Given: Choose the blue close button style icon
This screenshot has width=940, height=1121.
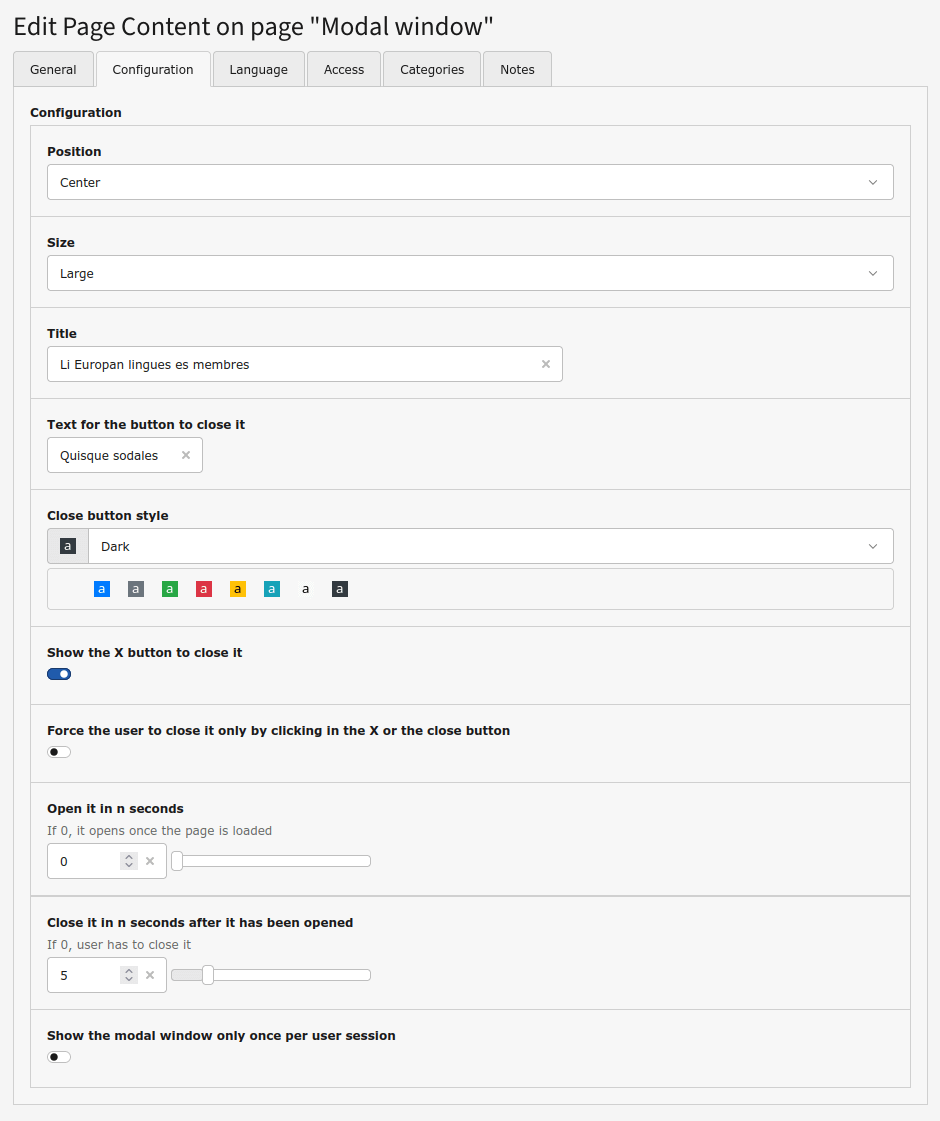Looking at the screenshot, I should coord(102,590).
